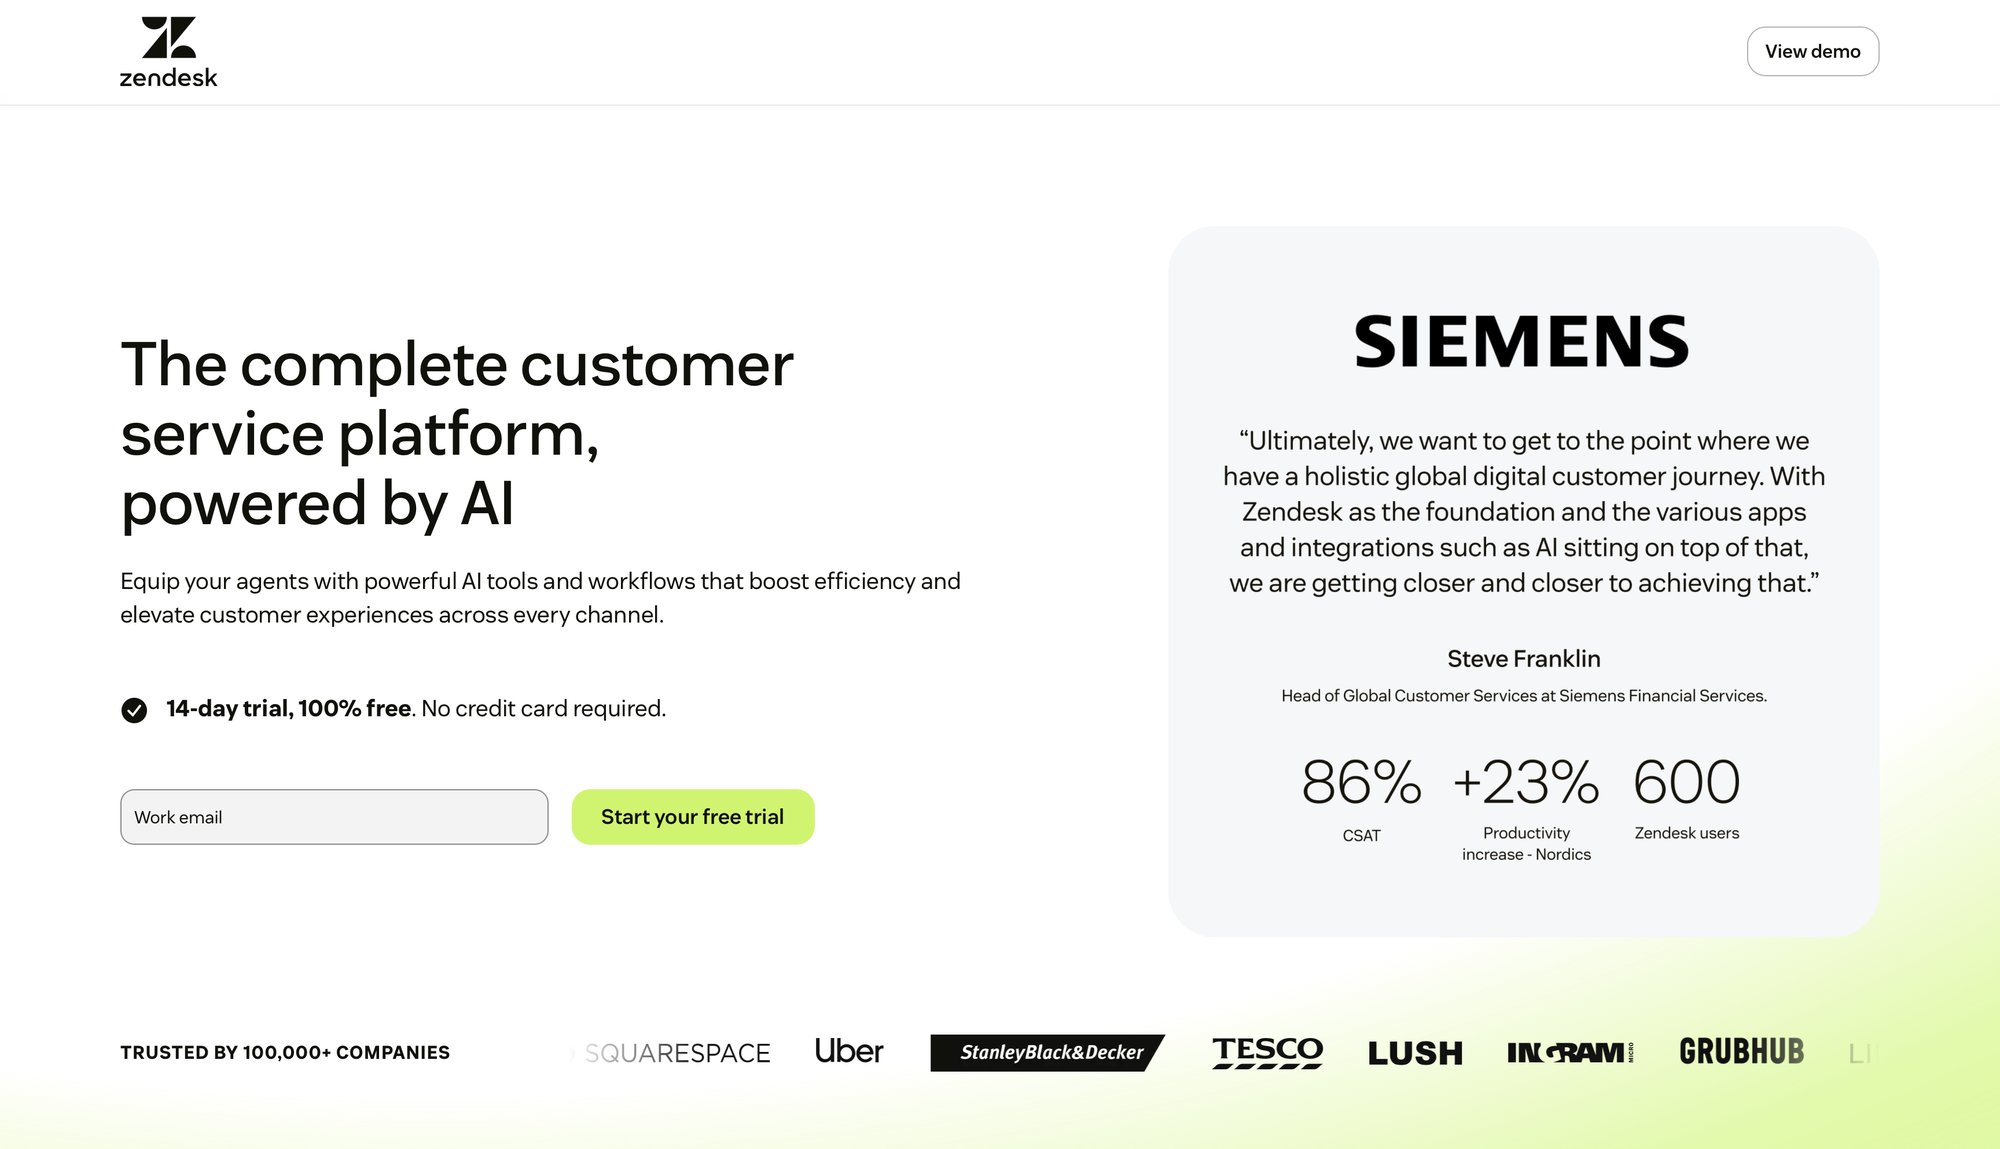This screenshot has width=2000, height=1149.
Task: Click the Tesco brand logo
Action: pos(1266,1051)
